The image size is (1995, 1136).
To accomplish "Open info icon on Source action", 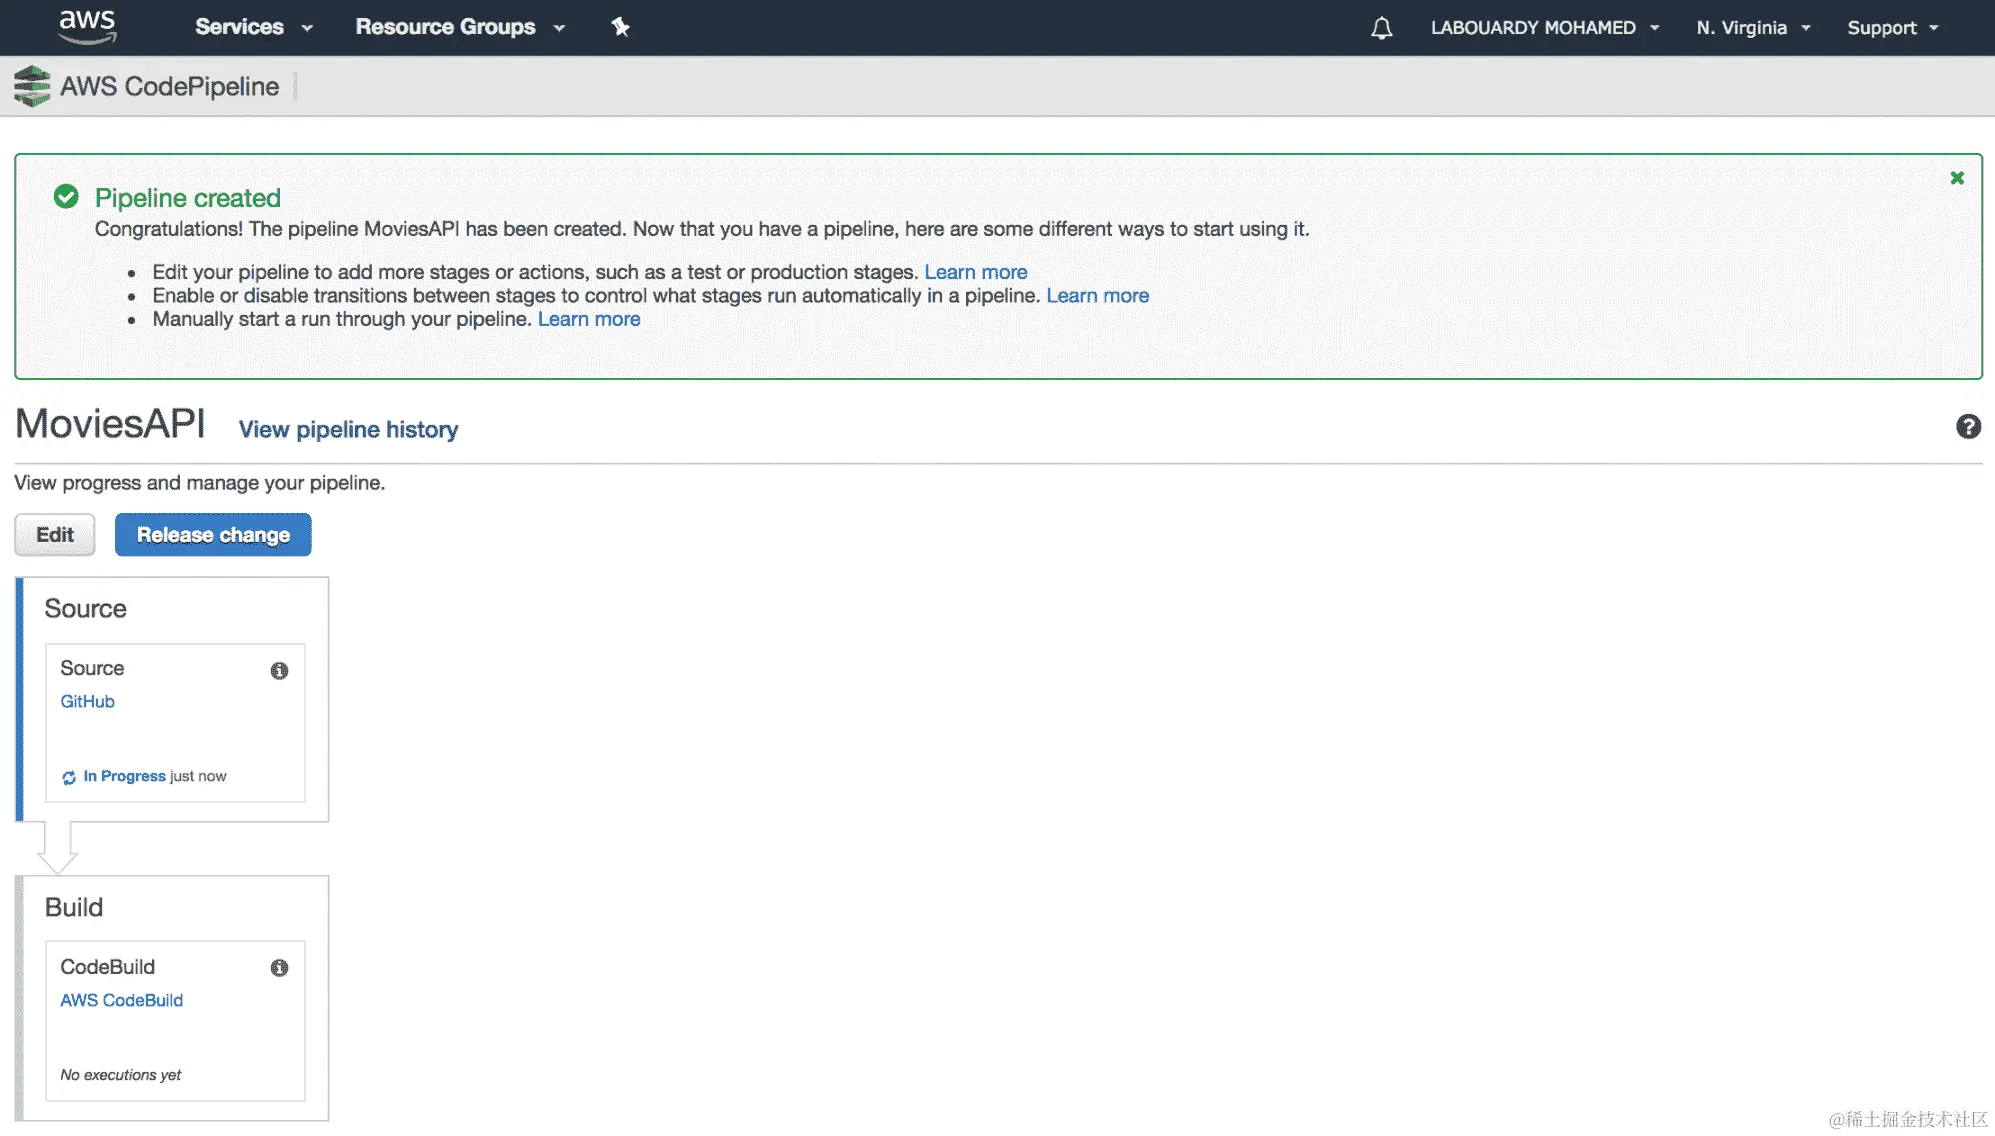I will pos(279,671).
